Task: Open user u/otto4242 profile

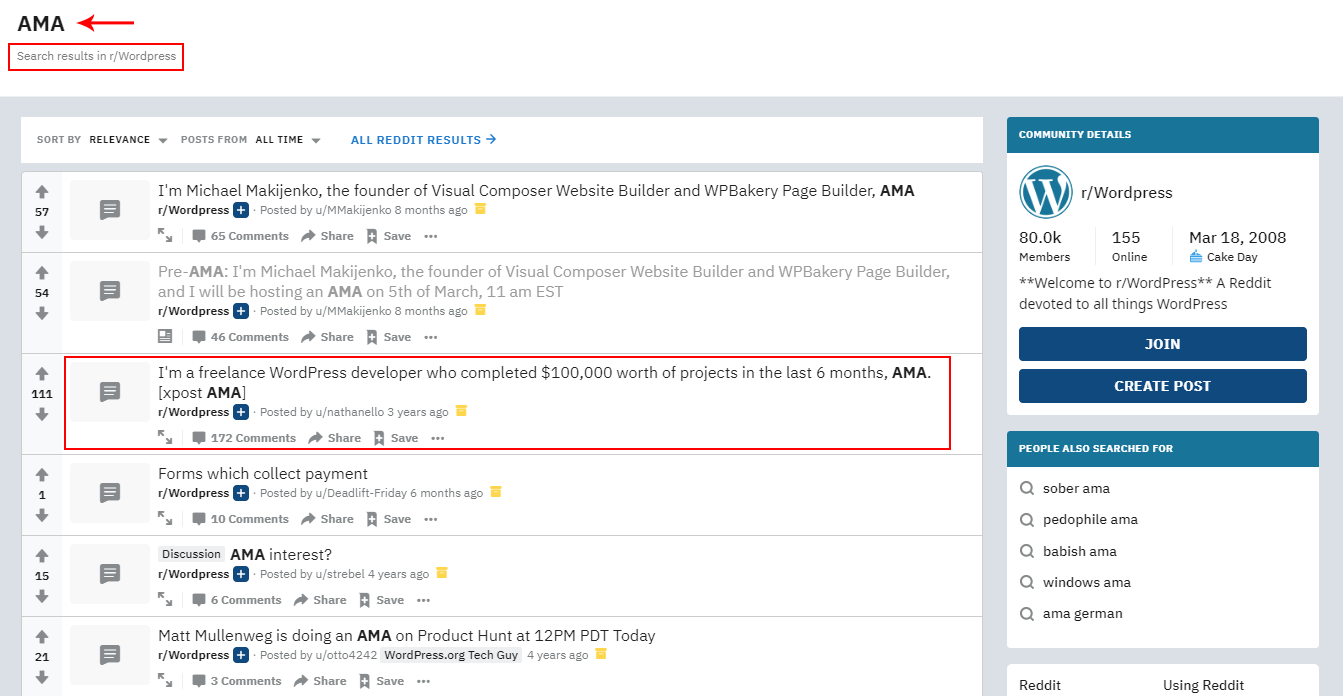Action: click(347, 655)
